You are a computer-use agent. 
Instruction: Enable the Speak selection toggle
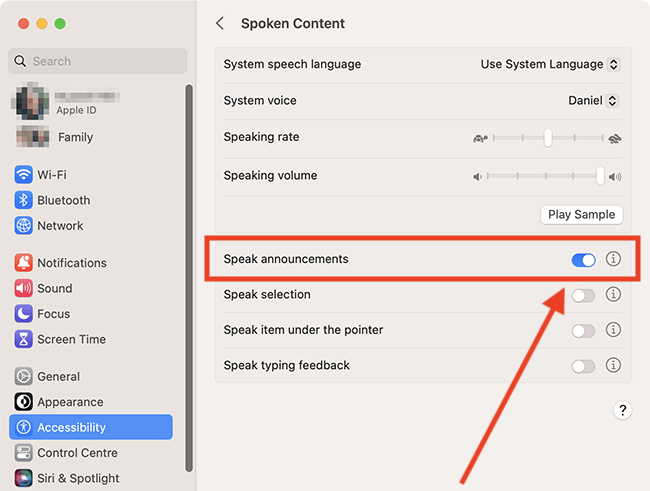pyautogui.click(x=583, y=296)
